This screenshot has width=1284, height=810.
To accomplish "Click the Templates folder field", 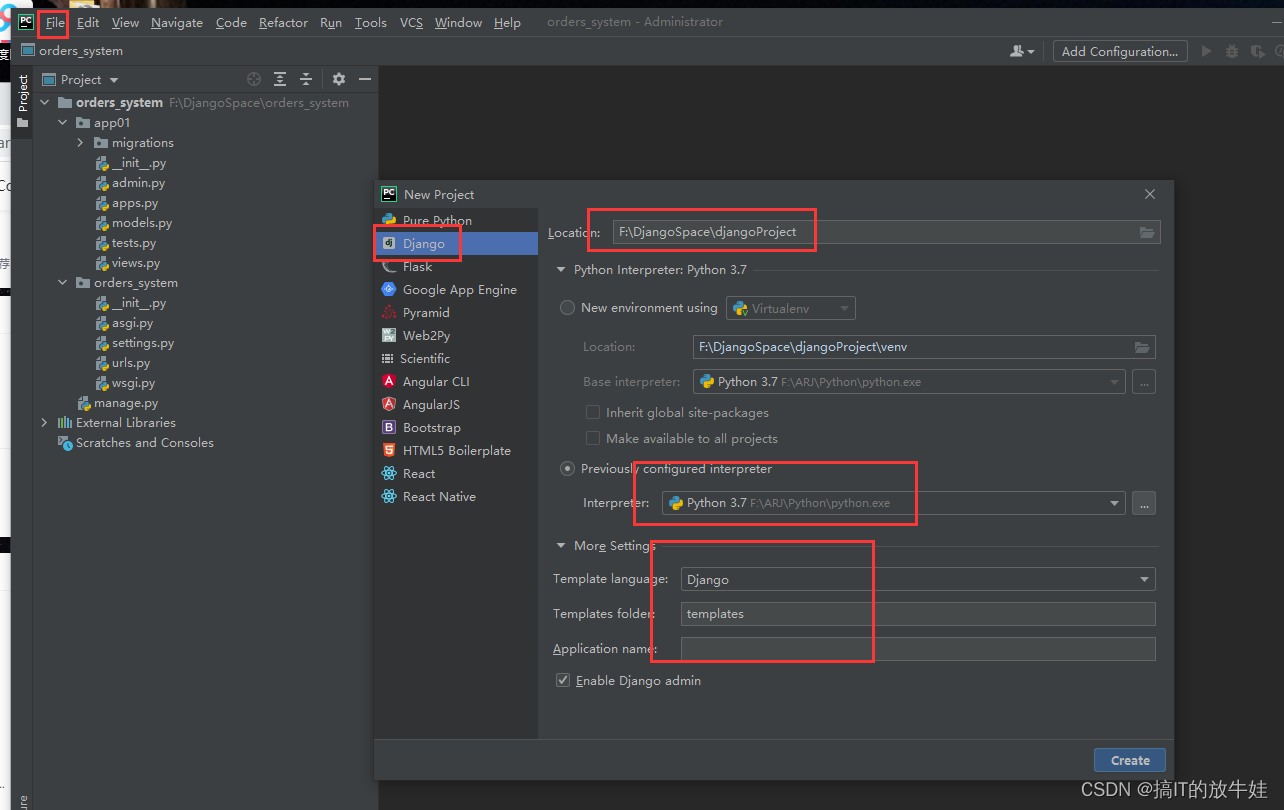I will tap(918, 614).
